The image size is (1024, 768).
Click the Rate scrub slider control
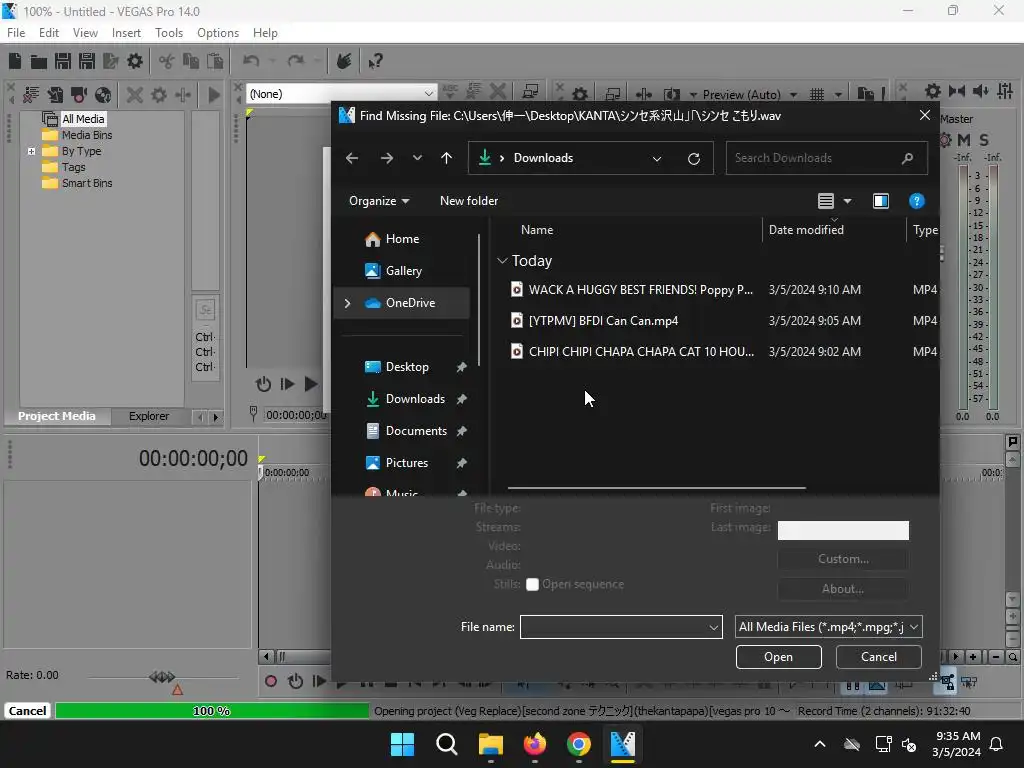162,677
